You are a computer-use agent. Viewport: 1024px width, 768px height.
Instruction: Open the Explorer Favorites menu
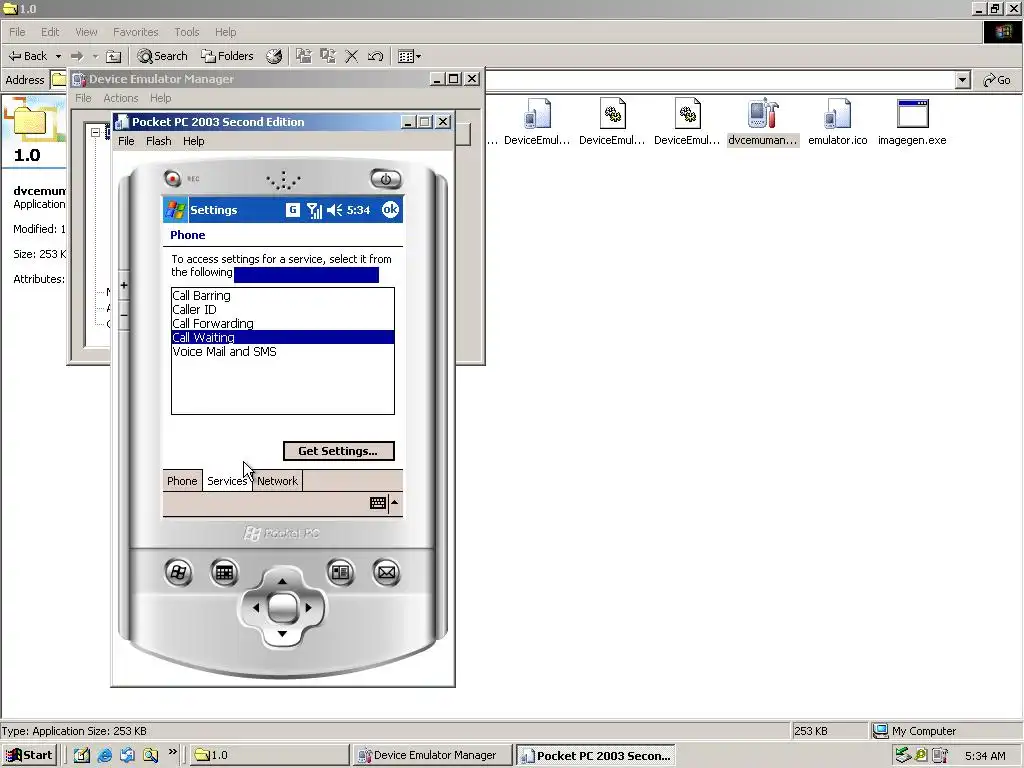(x=135, y=32)
